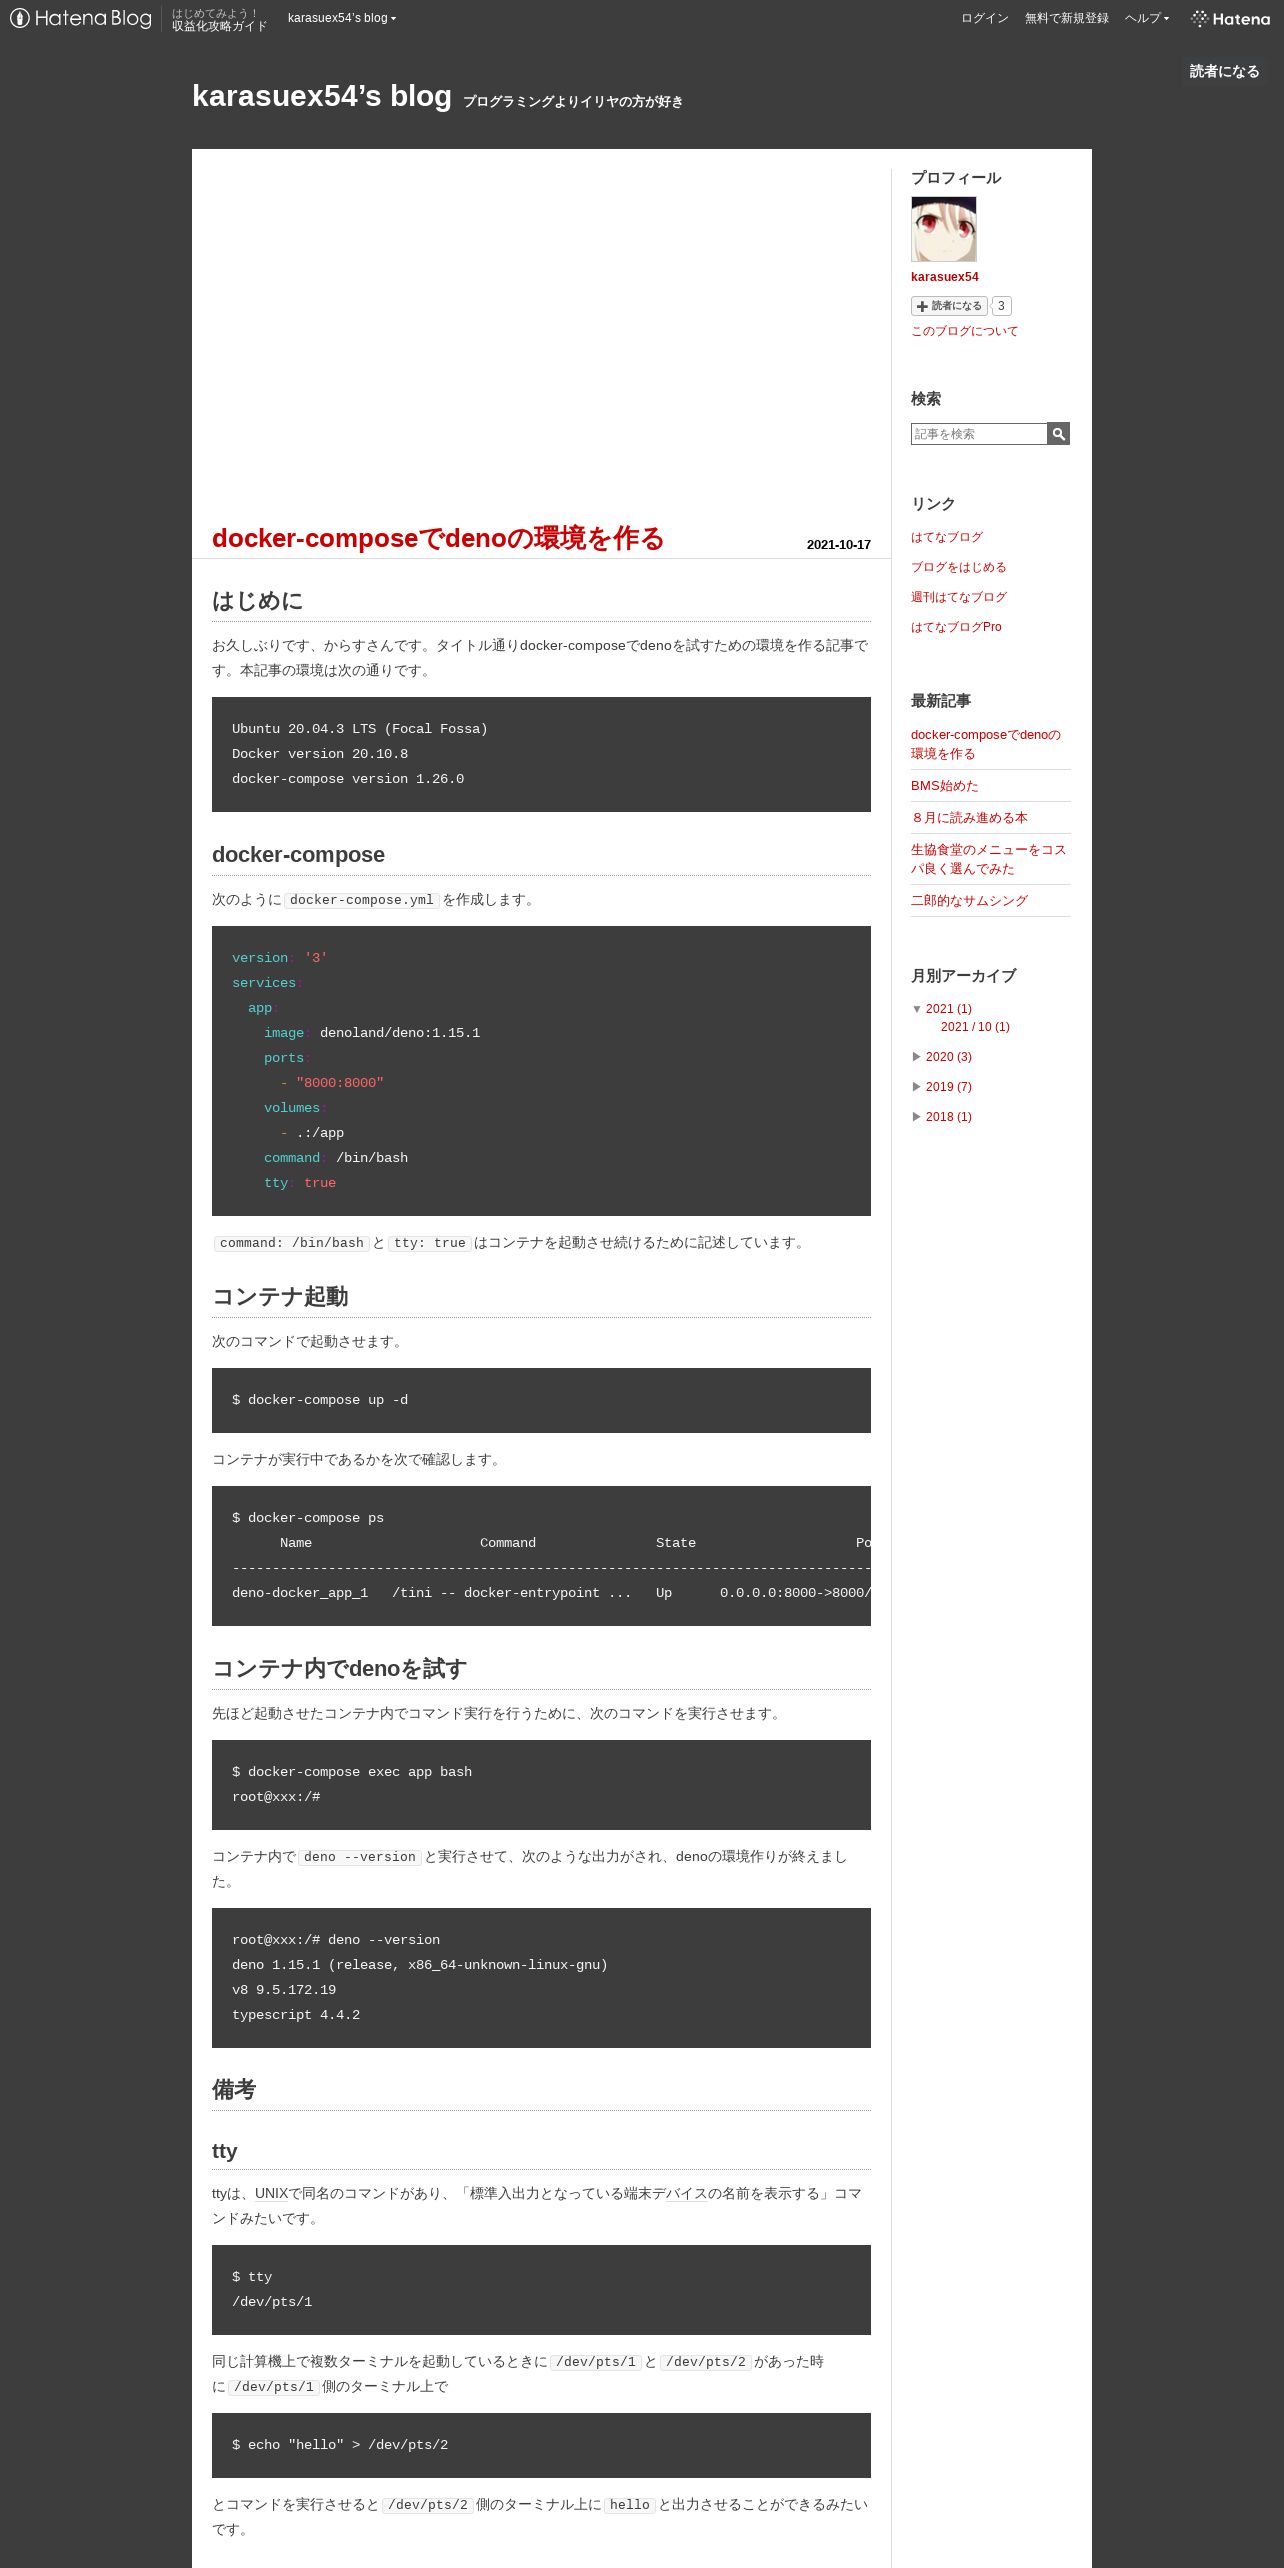This screenshot has height=2568, width=1284.
Task: Click the sidebar 読者になる subscribe button
Action: (949, 306)
